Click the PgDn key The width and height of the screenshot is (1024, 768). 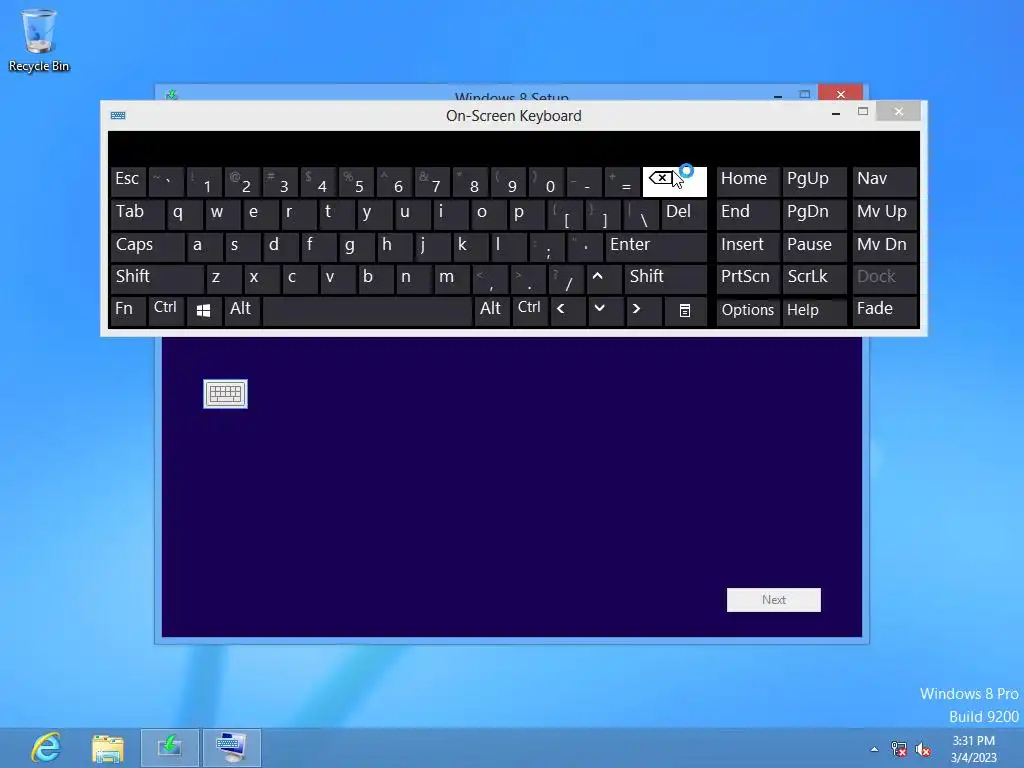click(x=814, y=214)
